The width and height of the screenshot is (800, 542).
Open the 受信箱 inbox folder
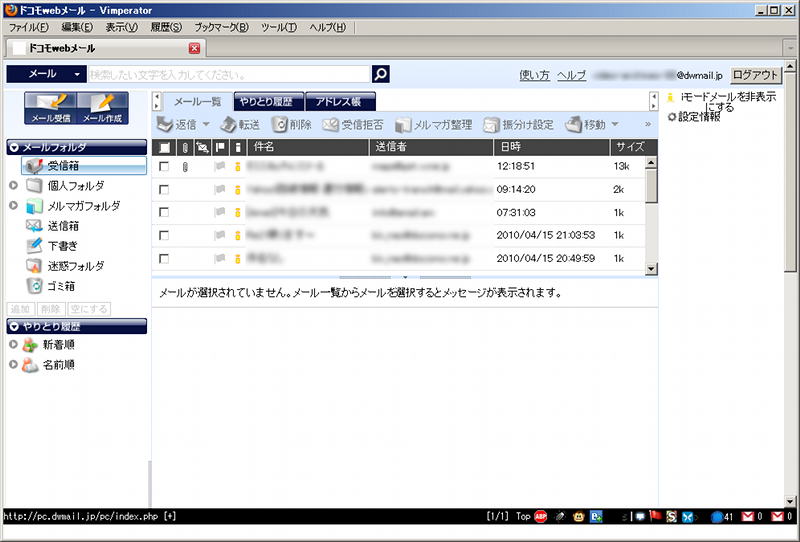[84, 166]
